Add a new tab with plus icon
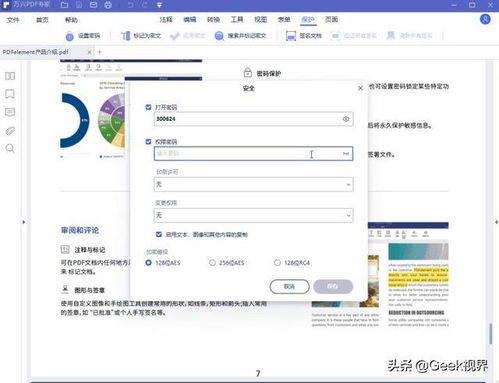499x383 pixels. pos(99,52)
